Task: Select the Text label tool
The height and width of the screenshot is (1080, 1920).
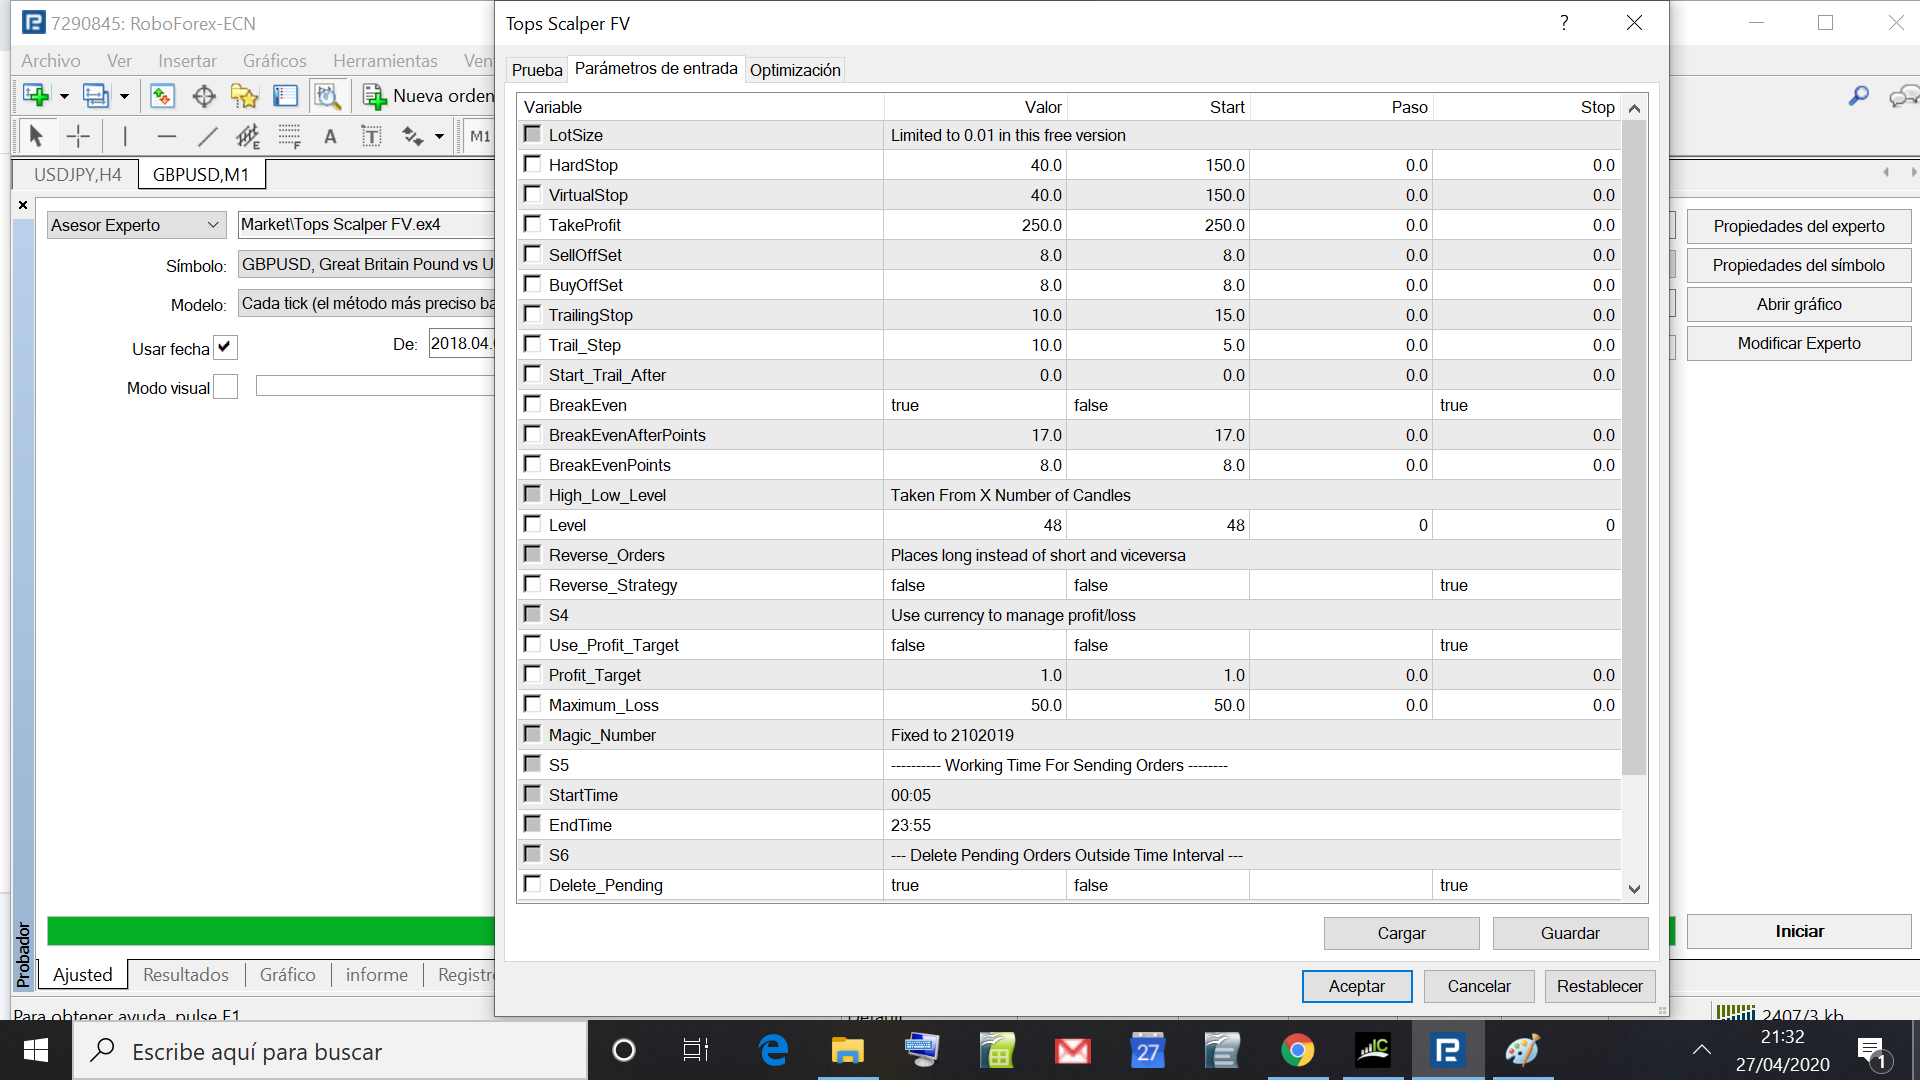Action: [x=371, y=136]
